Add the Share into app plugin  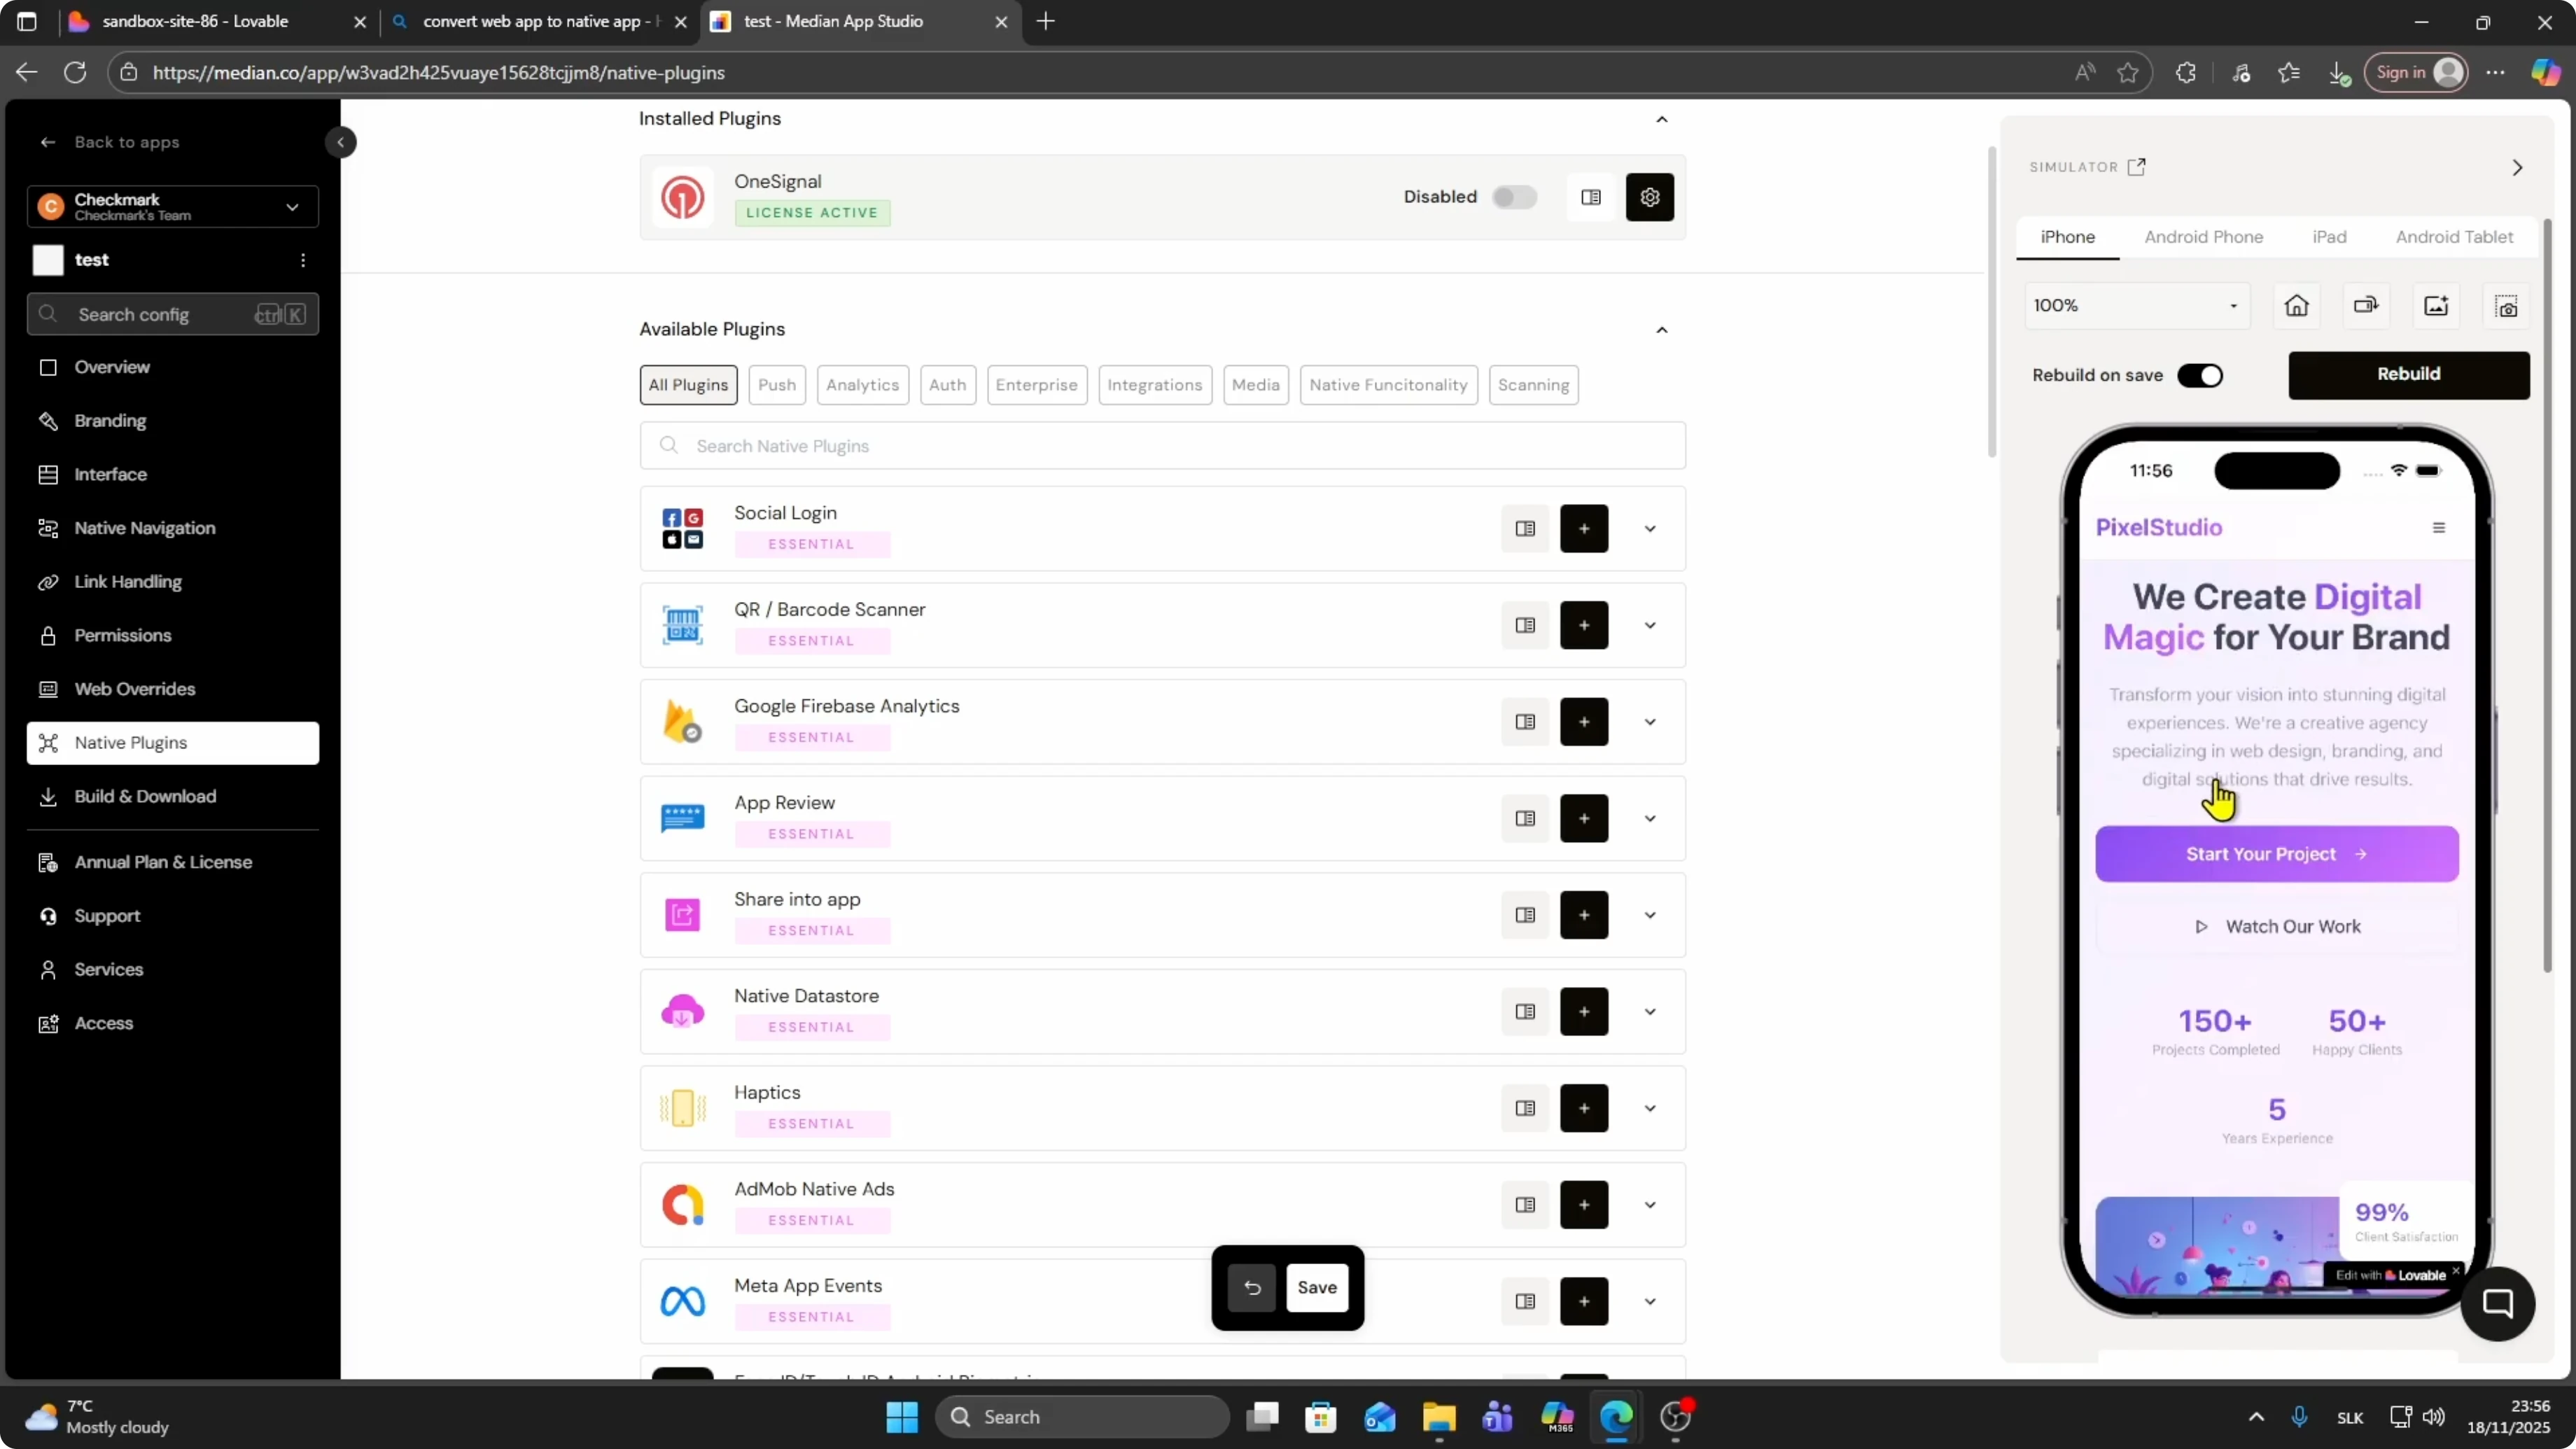[1584, 915]
